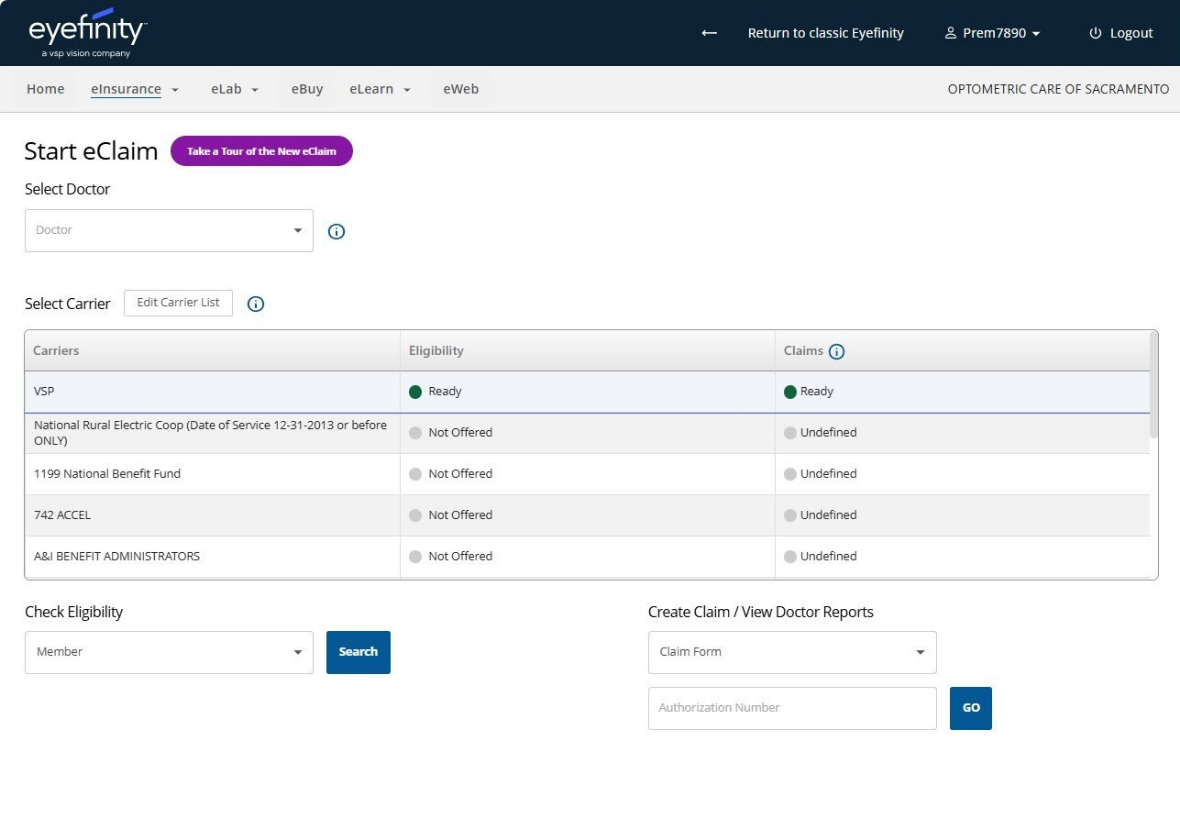Click the Logout power icon

1095,34
